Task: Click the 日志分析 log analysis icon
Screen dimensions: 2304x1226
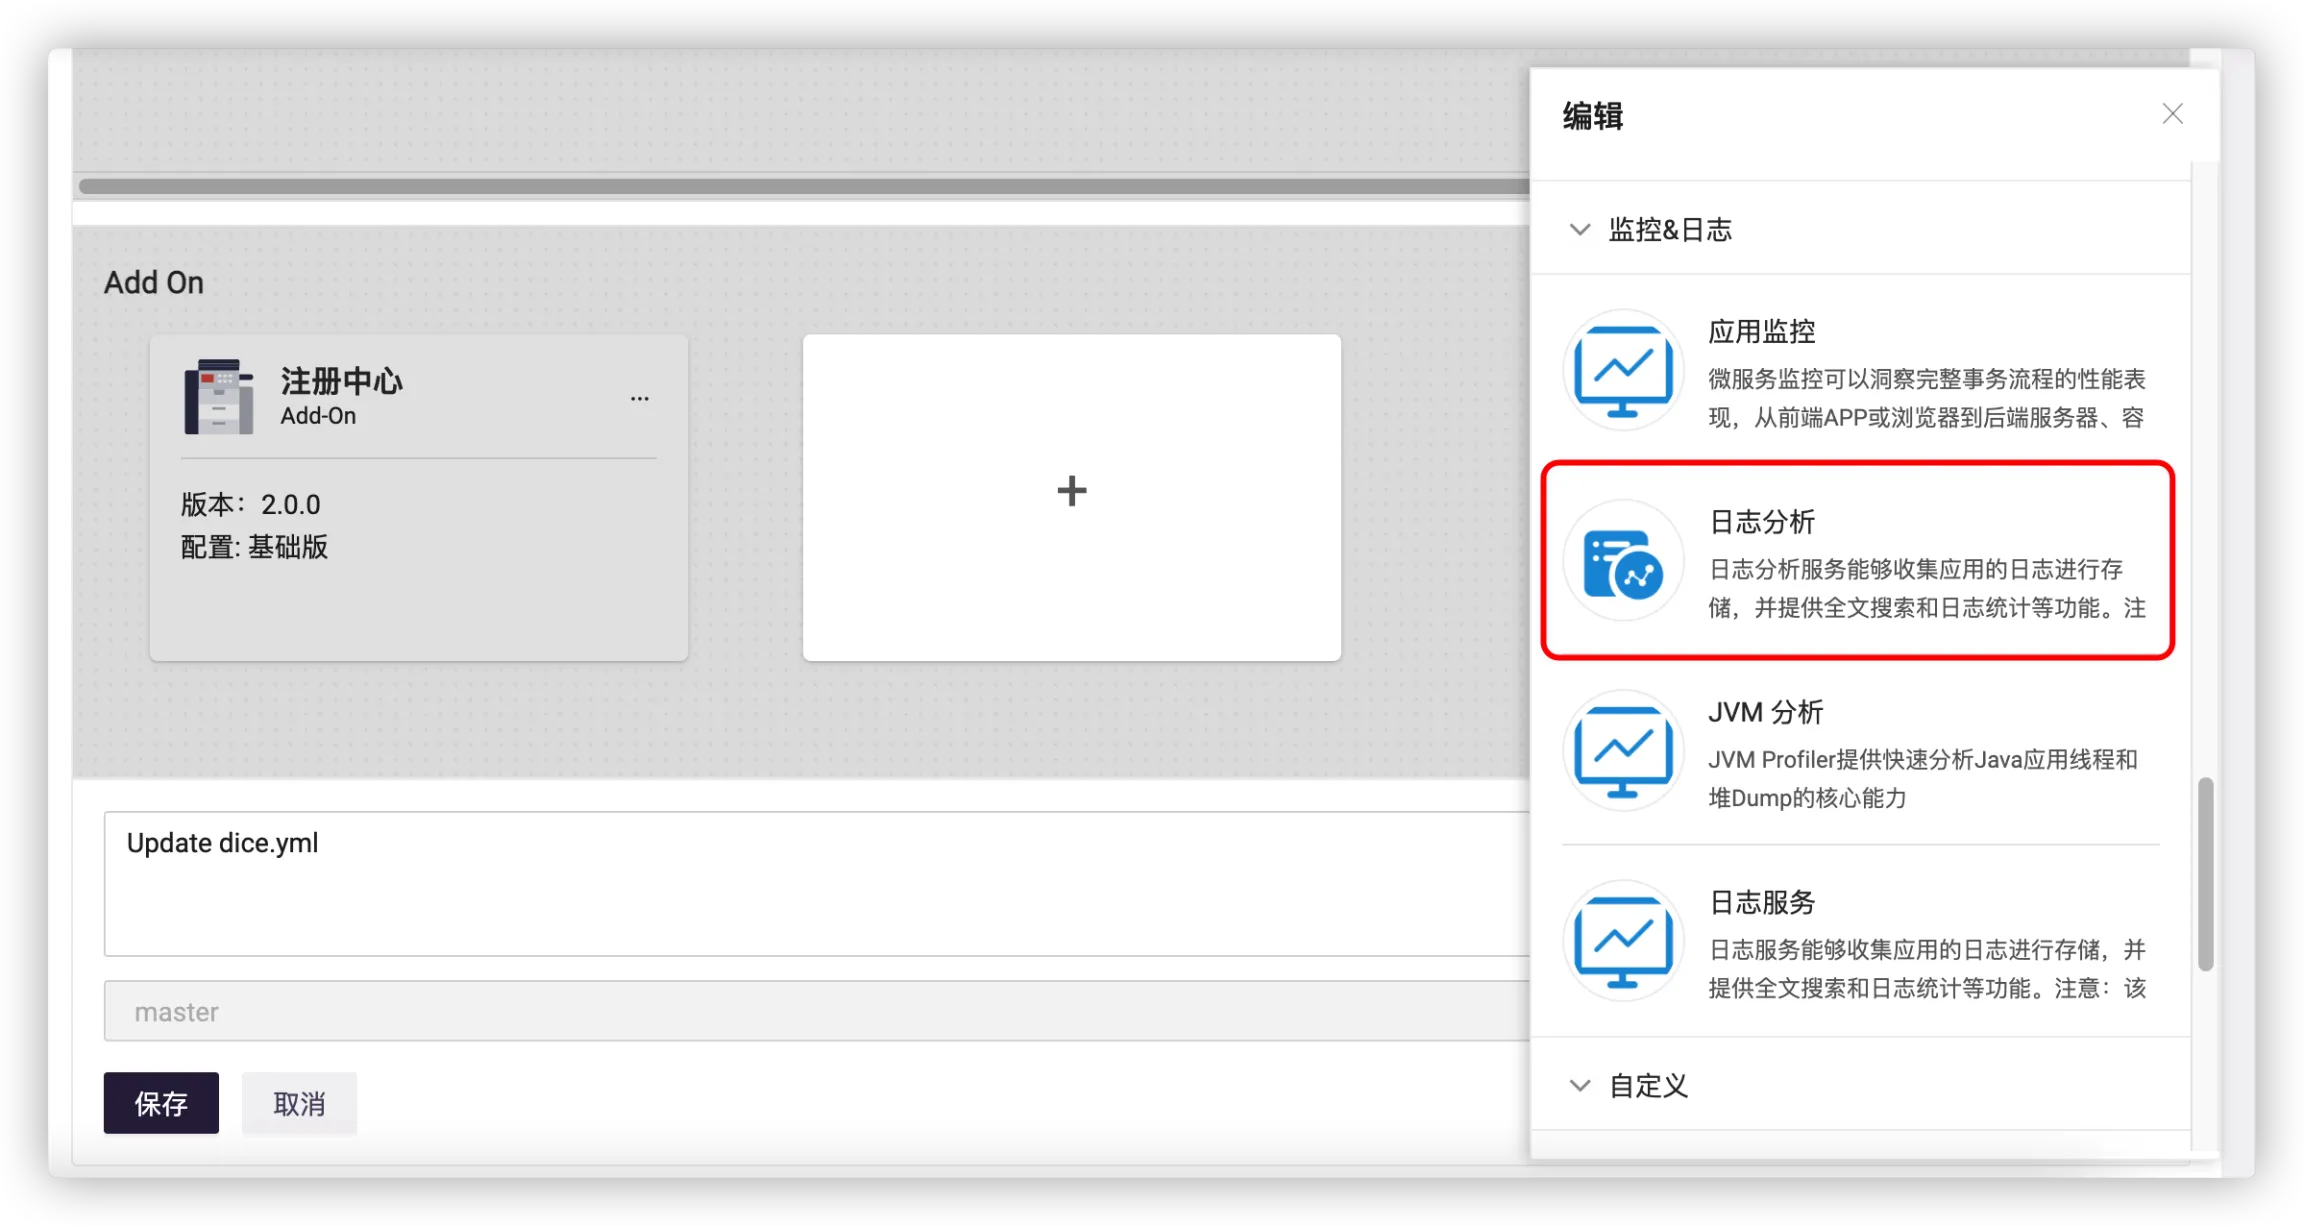Action: (x=1623, y=561)
